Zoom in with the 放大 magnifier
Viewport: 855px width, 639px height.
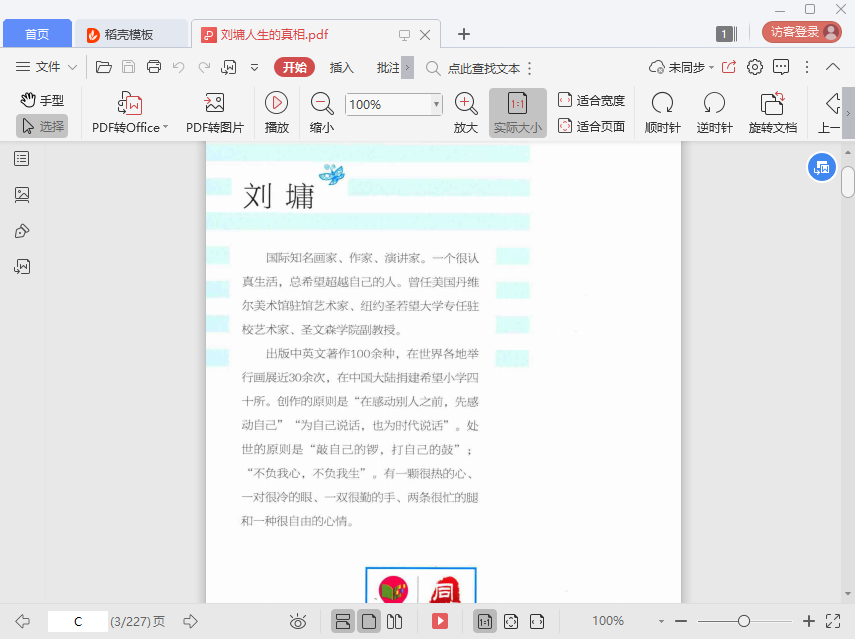point(466,113)
